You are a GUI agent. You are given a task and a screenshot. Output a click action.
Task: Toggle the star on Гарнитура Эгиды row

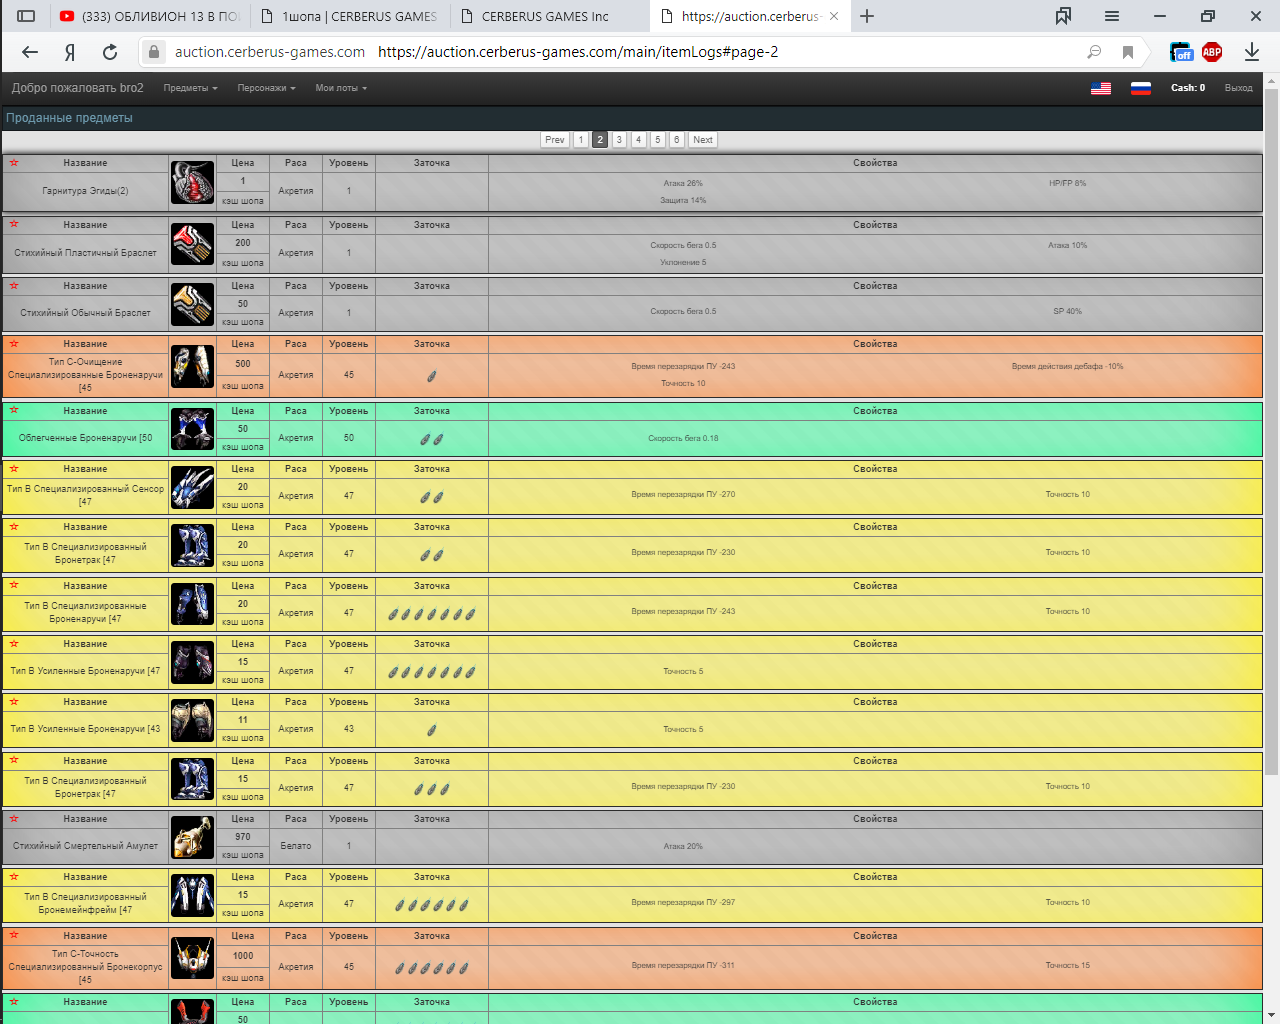click(14, 163)
